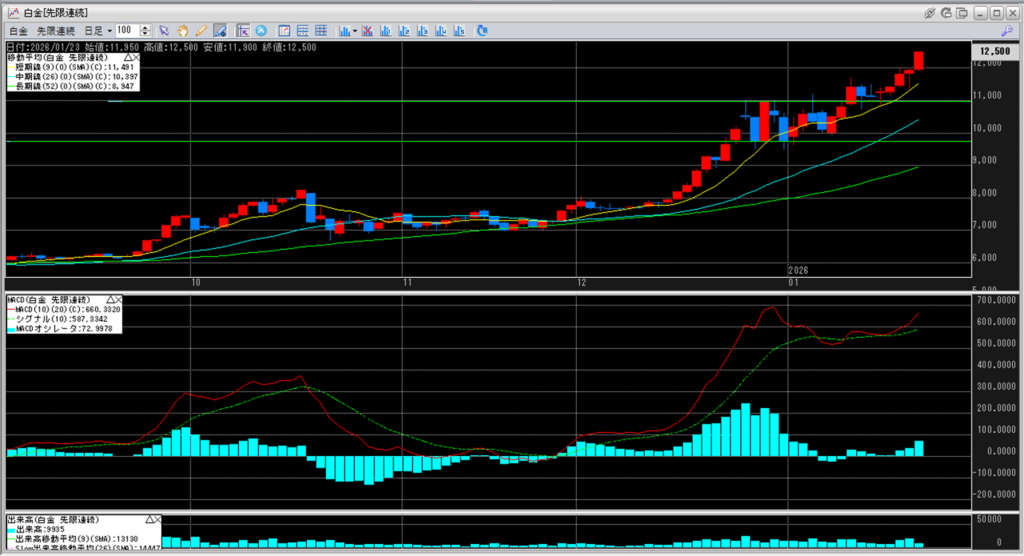The width and height of the screenshot is (1024, 556).
Task: Close the MACD legend box
Action: (116, 299)
